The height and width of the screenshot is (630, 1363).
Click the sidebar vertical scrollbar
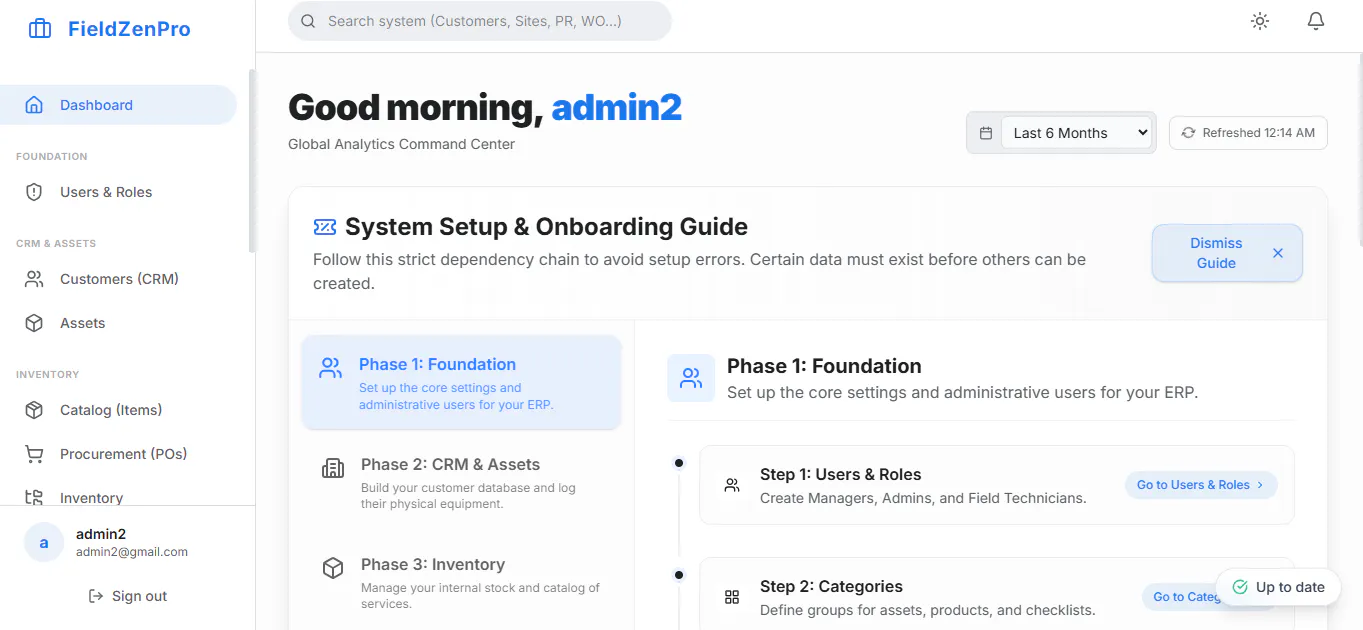[252, 160]
